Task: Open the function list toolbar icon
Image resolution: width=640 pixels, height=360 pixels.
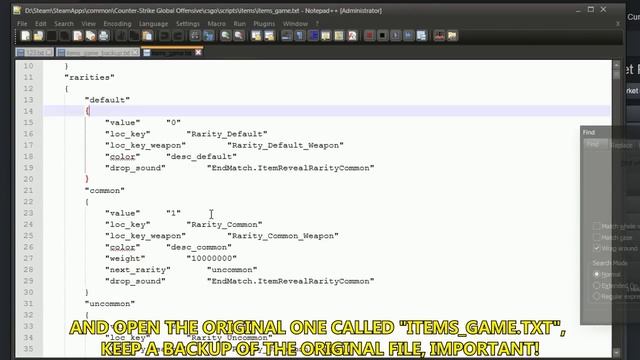Action: click(x=352, y=36)
